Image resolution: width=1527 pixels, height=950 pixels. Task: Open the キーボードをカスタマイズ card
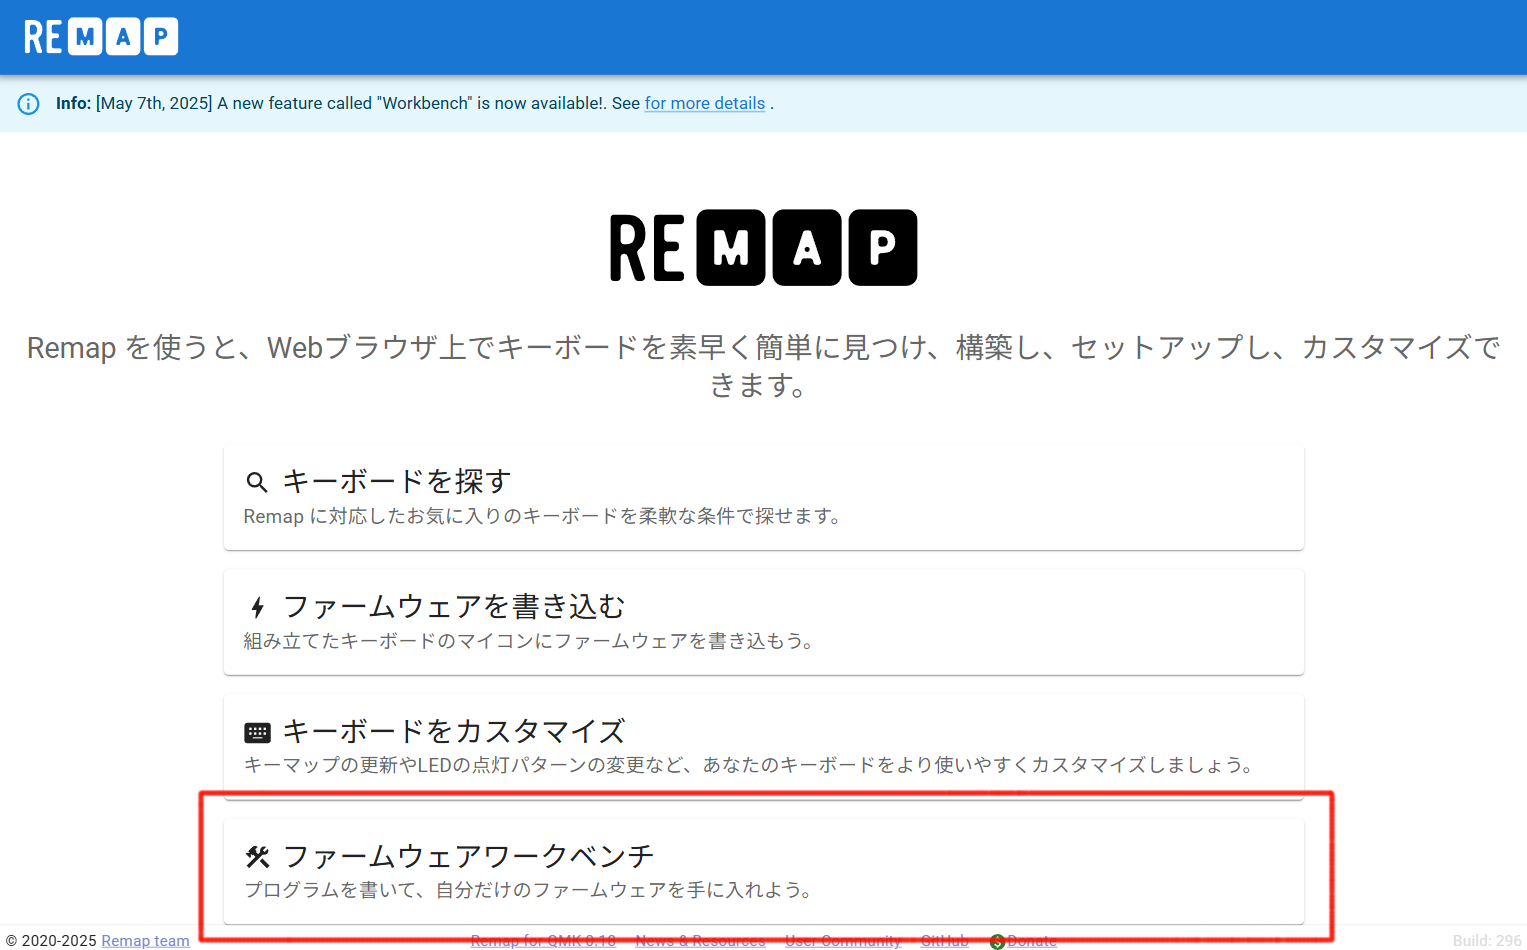point(764,746)
